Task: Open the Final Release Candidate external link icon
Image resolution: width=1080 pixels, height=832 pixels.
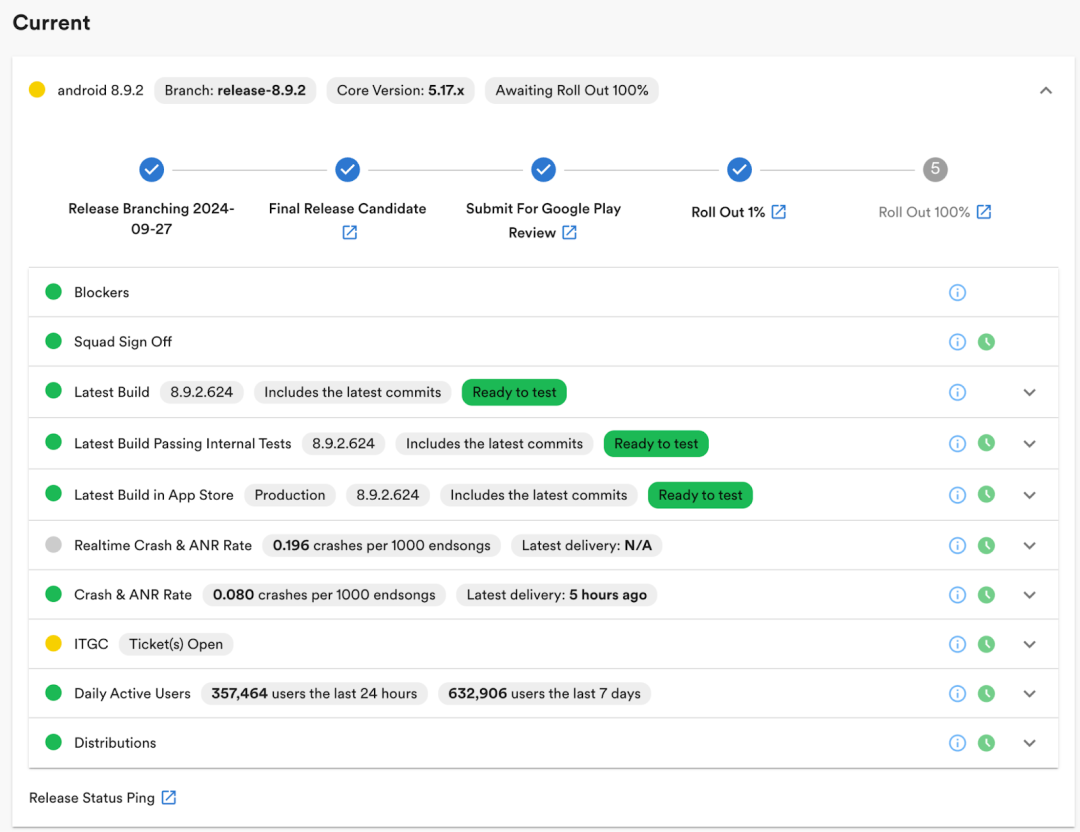Action: tap(349, 232)
